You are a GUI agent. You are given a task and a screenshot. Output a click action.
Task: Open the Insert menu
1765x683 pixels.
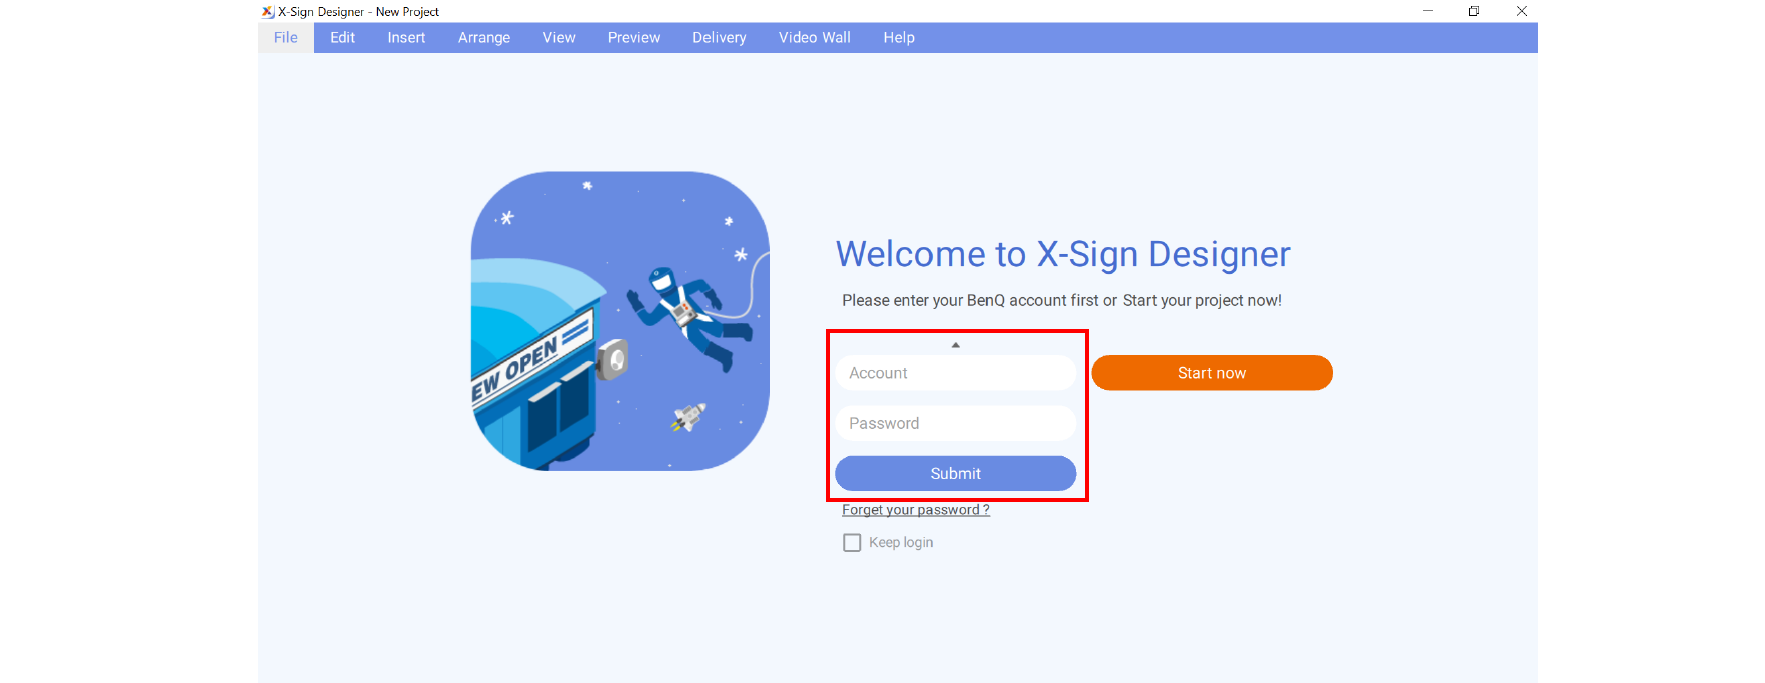[406, 38]
